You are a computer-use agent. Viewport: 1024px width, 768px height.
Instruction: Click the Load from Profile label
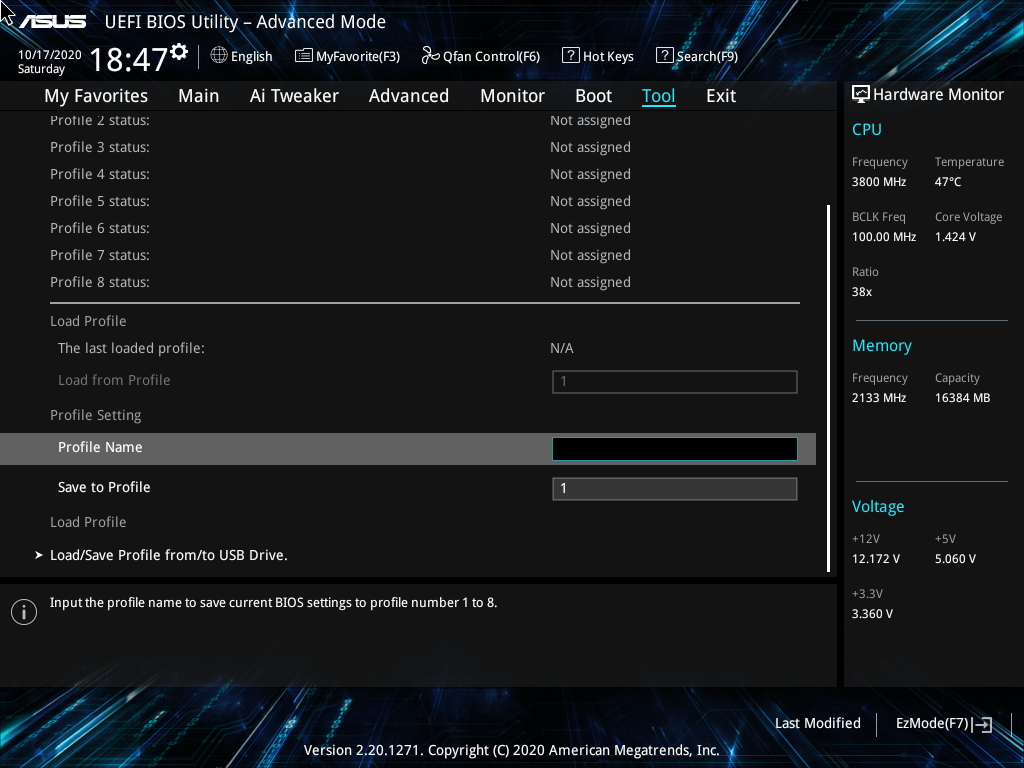click(x=114, y=380)
